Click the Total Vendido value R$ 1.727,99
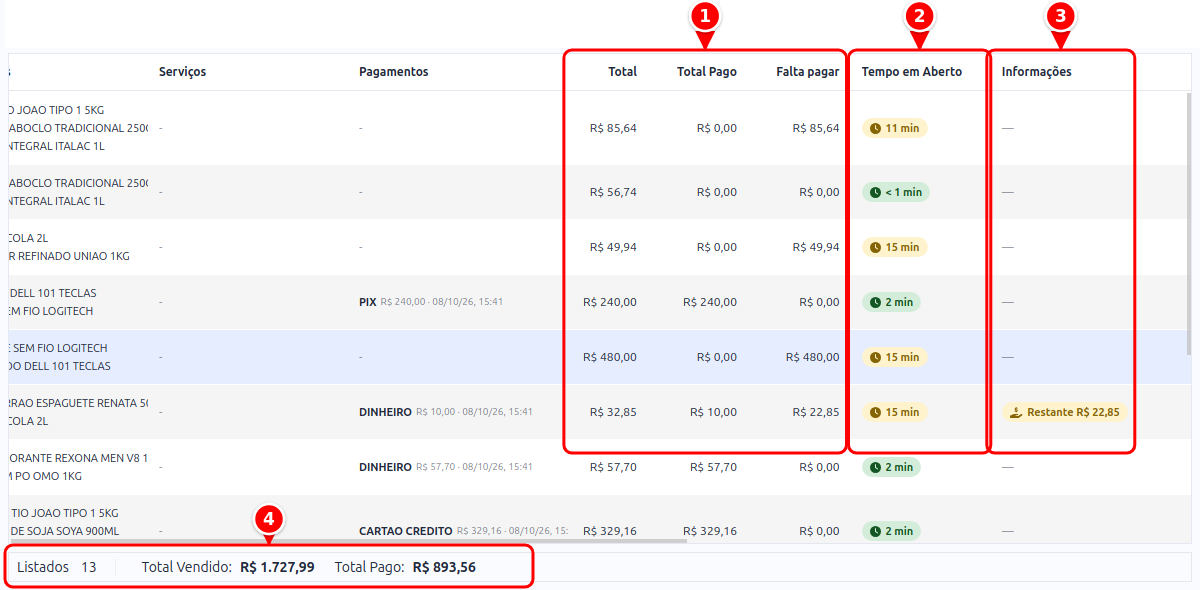This screenshot has width=1200, height=590. pyautogui.click(x=277, y=567)
